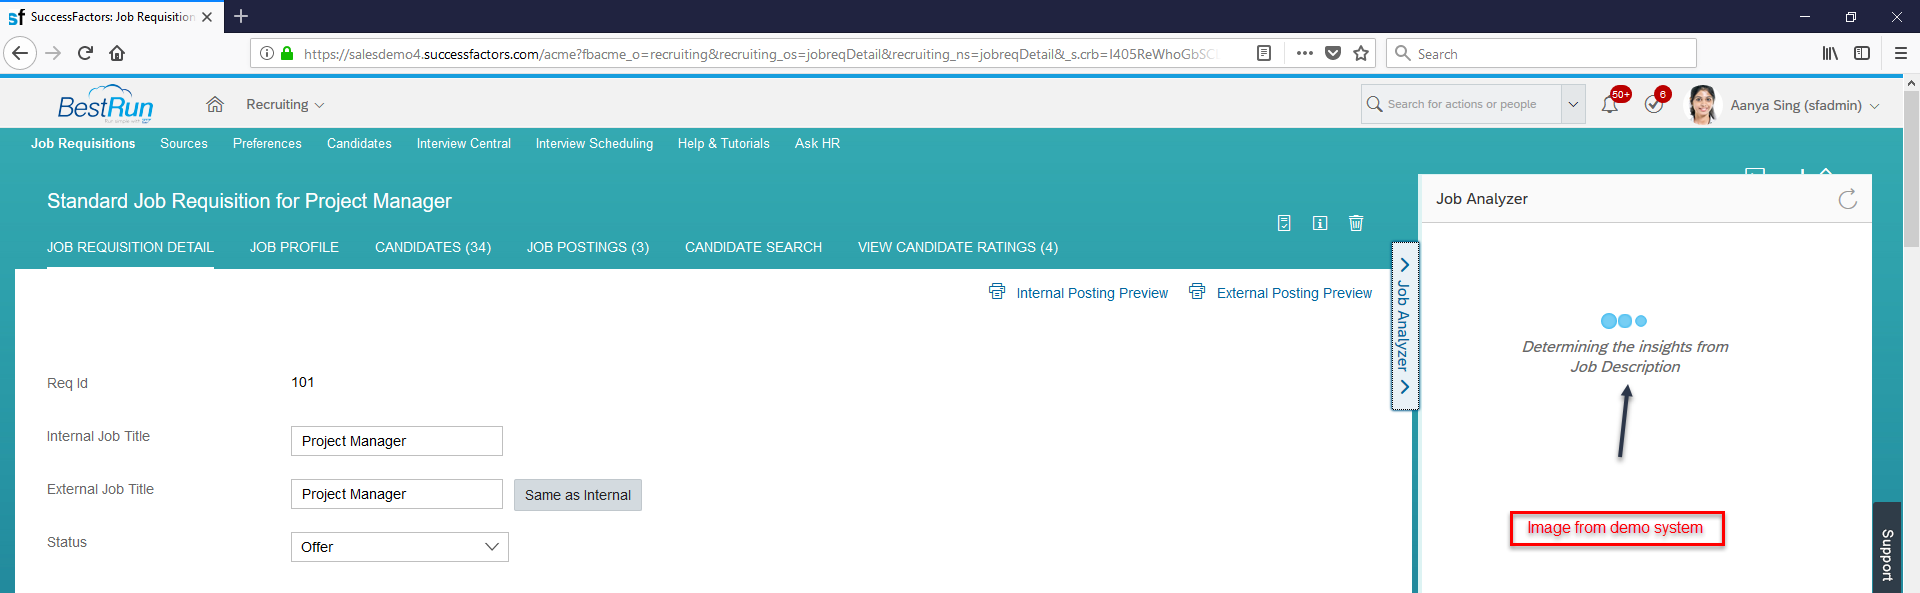The image size is (1920, 593).
Task: Open the Status dropdown showing Offer
Action: click(x=400, y=547)
